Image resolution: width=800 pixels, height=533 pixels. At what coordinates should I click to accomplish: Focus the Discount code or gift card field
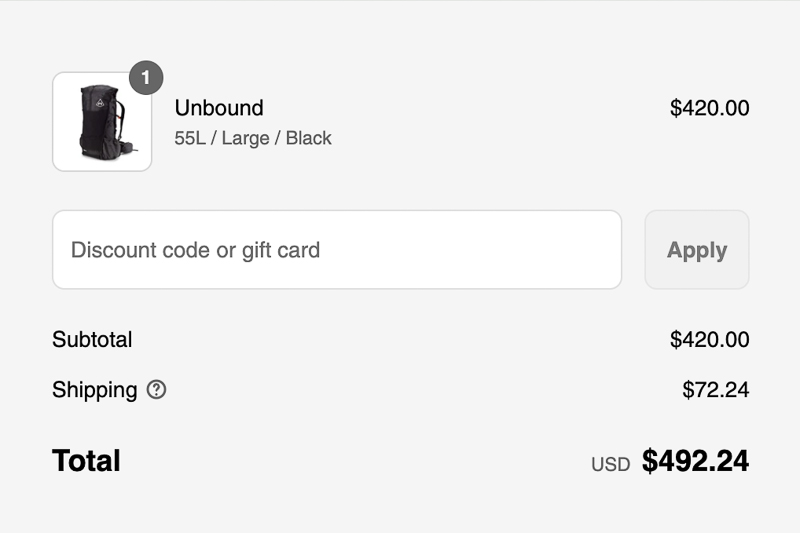337,249
